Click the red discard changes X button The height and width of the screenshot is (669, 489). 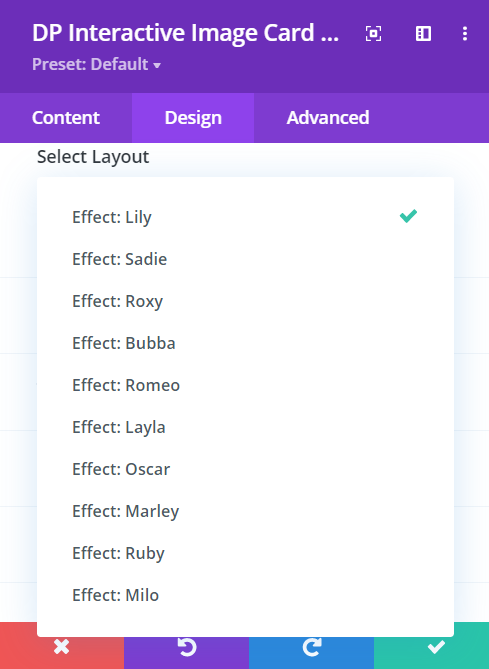tap(62, 646)
